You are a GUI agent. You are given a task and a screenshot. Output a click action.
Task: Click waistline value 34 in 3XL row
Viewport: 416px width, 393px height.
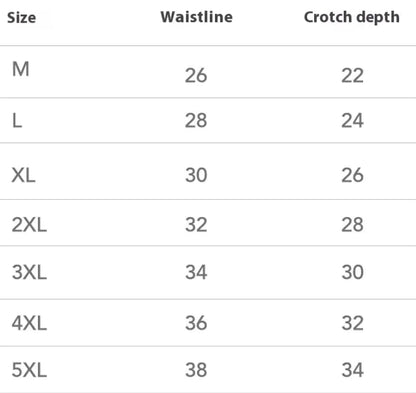(x=196, y=272)
